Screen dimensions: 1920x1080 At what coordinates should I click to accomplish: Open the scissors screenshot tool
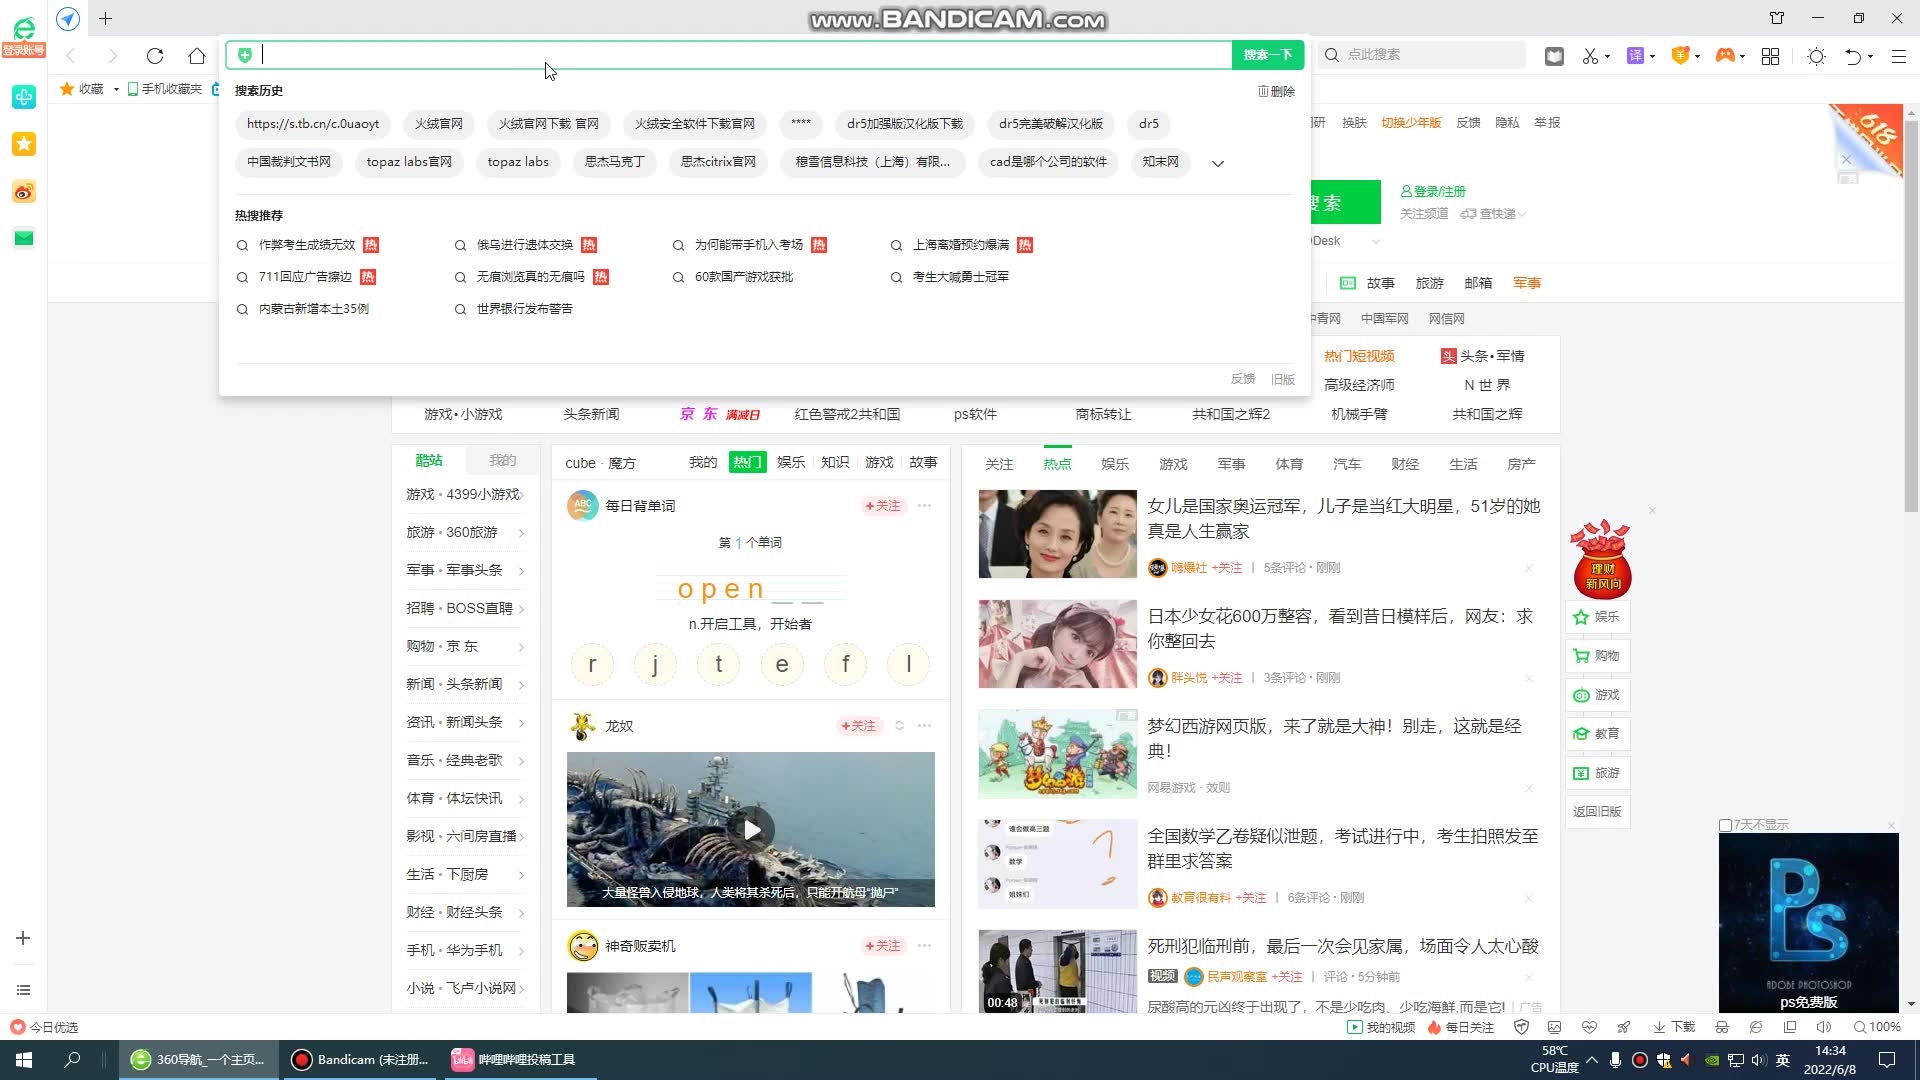1590,56
